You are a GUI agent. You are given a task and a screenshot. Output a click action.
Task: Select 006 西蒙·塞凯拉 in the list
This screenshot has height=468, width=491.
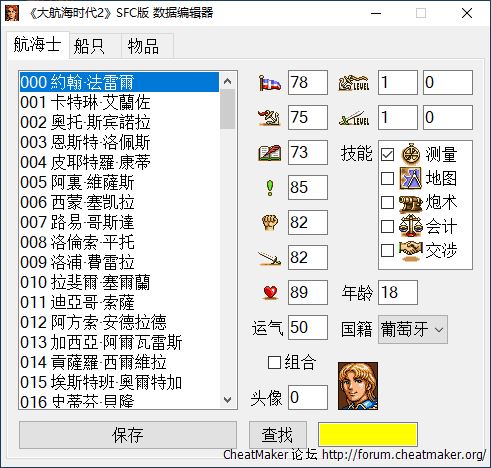(x=119, y=202)
